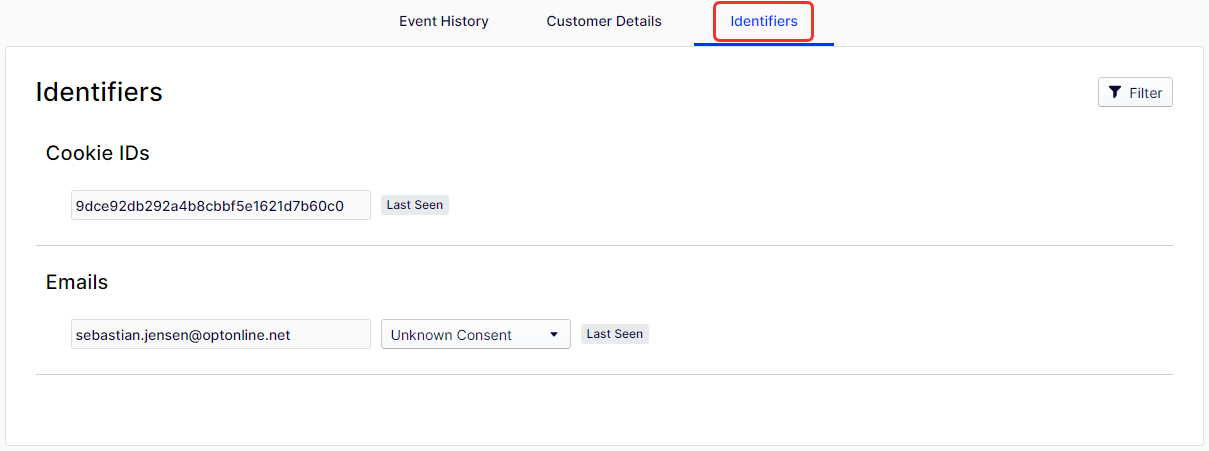Image resolution: width=1209 pixels, height=451 pixels.
Task: Click the Filter label text
Action: [x=1146, y=93]
